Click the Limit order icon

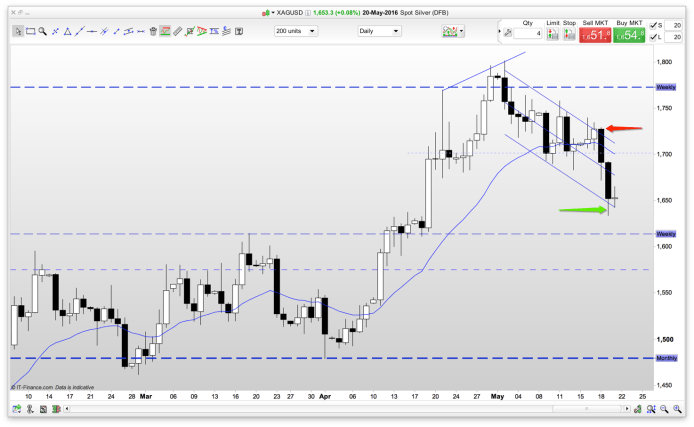(553, 35)
